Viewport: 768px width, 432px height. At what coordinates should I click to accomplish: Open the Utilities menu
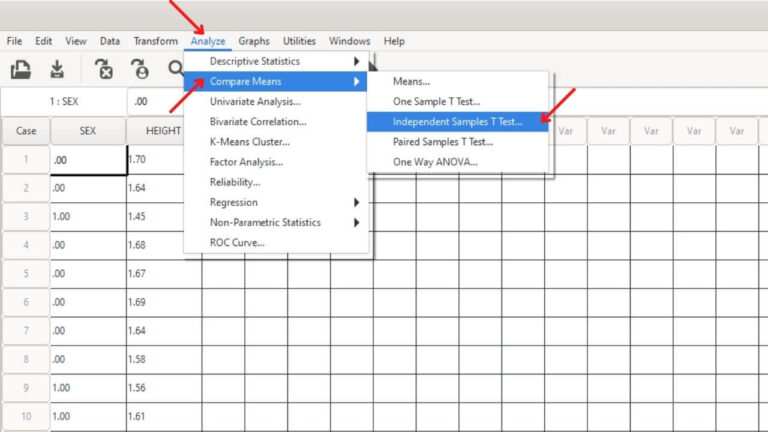pos(299,41)
